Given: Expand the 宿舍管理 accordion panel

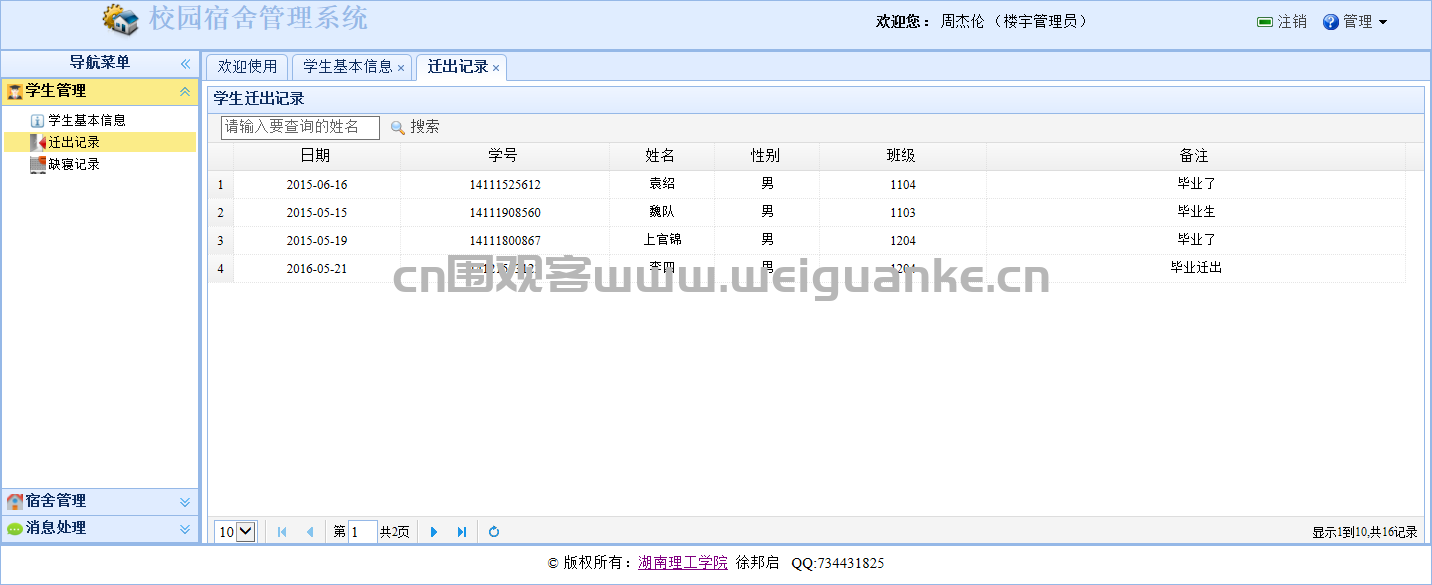Looking at the screenshot, I should coord(185,502).
